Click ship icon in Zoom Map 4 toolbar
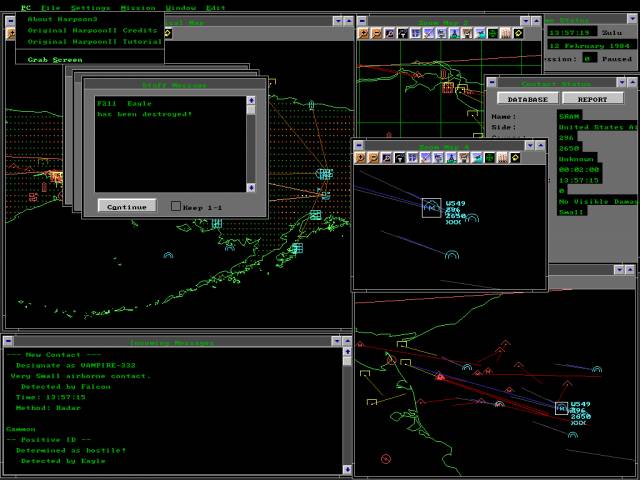This screenshot has height=480, width=640. (438, 158)
